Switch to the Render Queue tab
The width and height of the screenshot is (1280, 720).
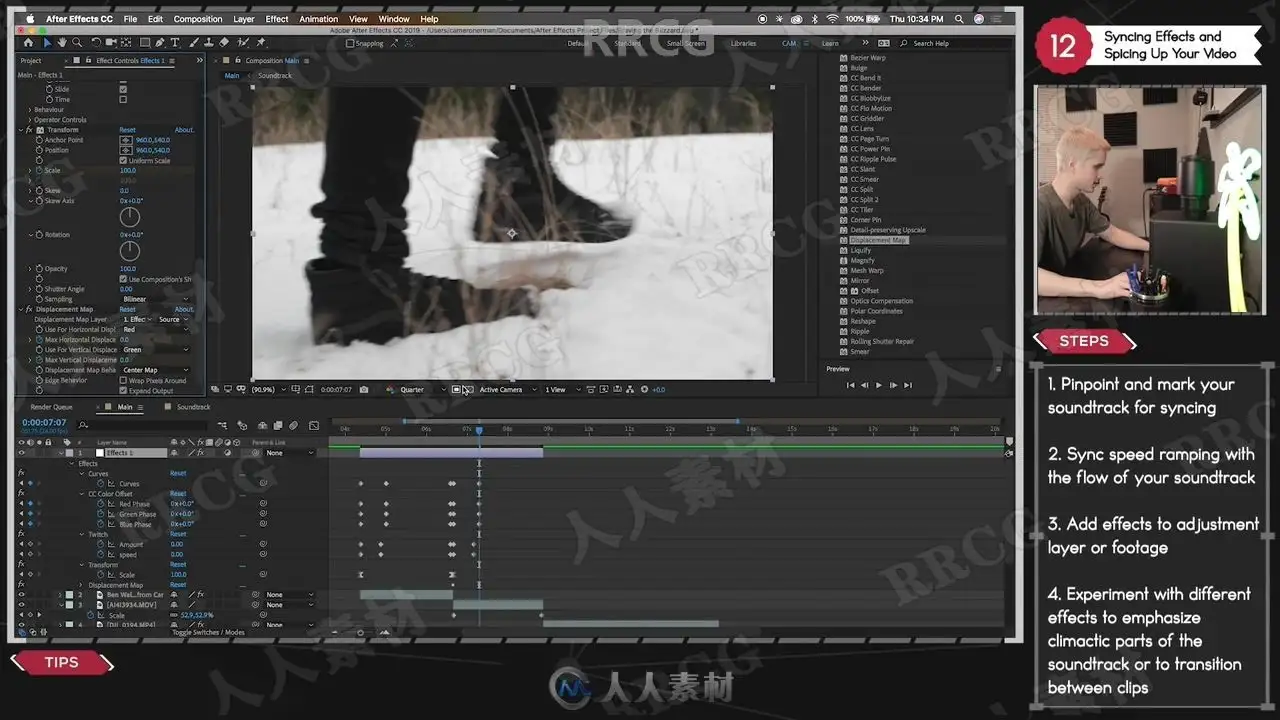point(51,407)
